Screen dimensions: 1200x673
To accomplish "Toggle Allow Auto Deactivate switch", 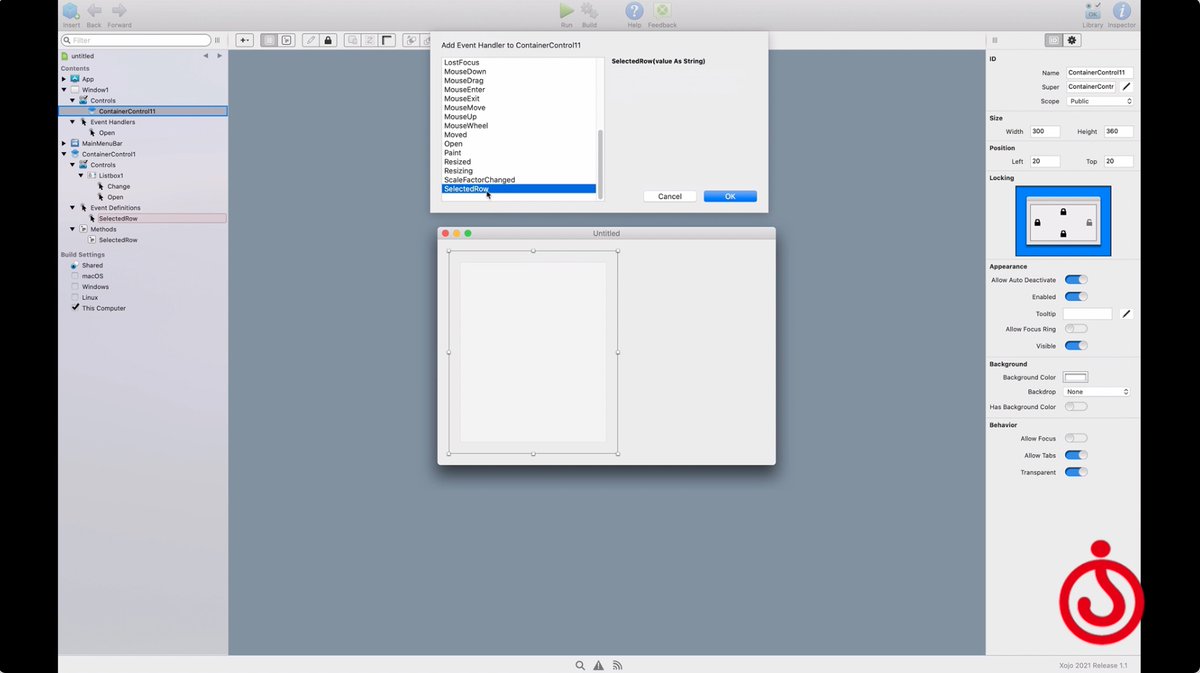I will pos(1076,280).
